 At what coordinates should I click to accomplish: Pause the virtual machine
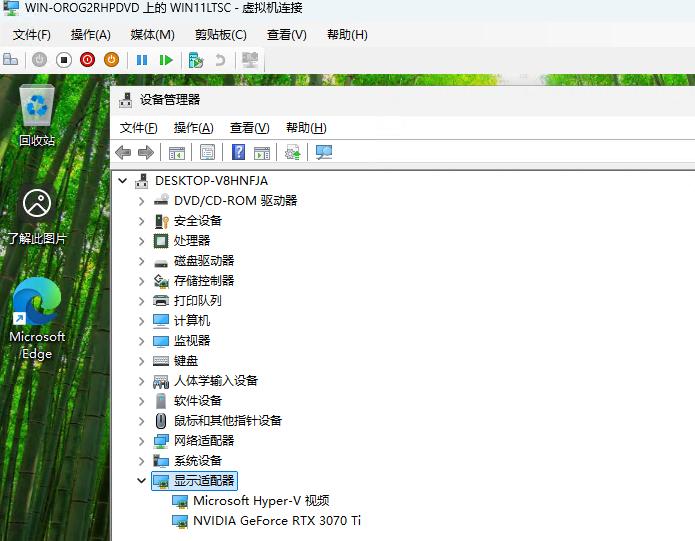(142, 60)
